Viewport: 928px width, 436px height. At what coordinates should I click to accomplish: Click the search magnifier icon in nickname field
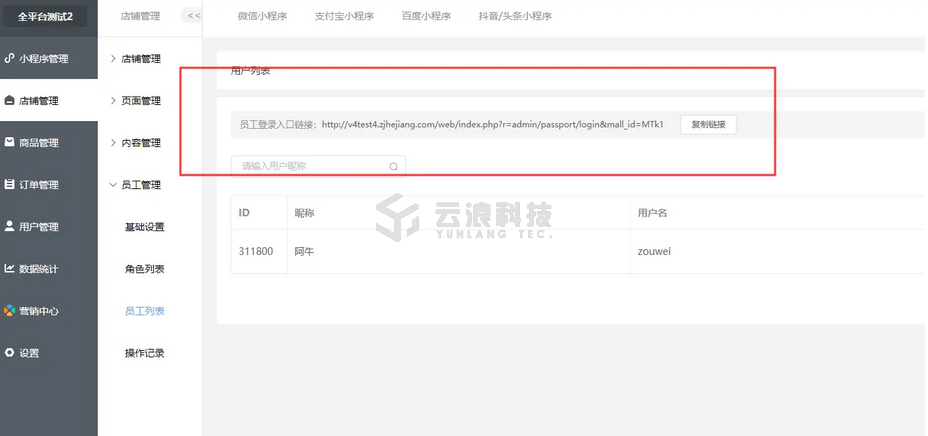point(393,167)
